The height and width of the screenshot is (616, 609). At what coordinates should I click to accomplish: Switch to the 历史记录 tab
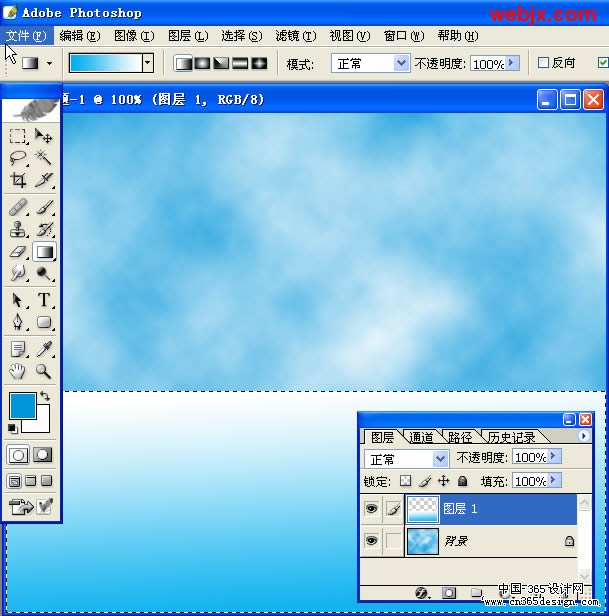click(511, 437)
